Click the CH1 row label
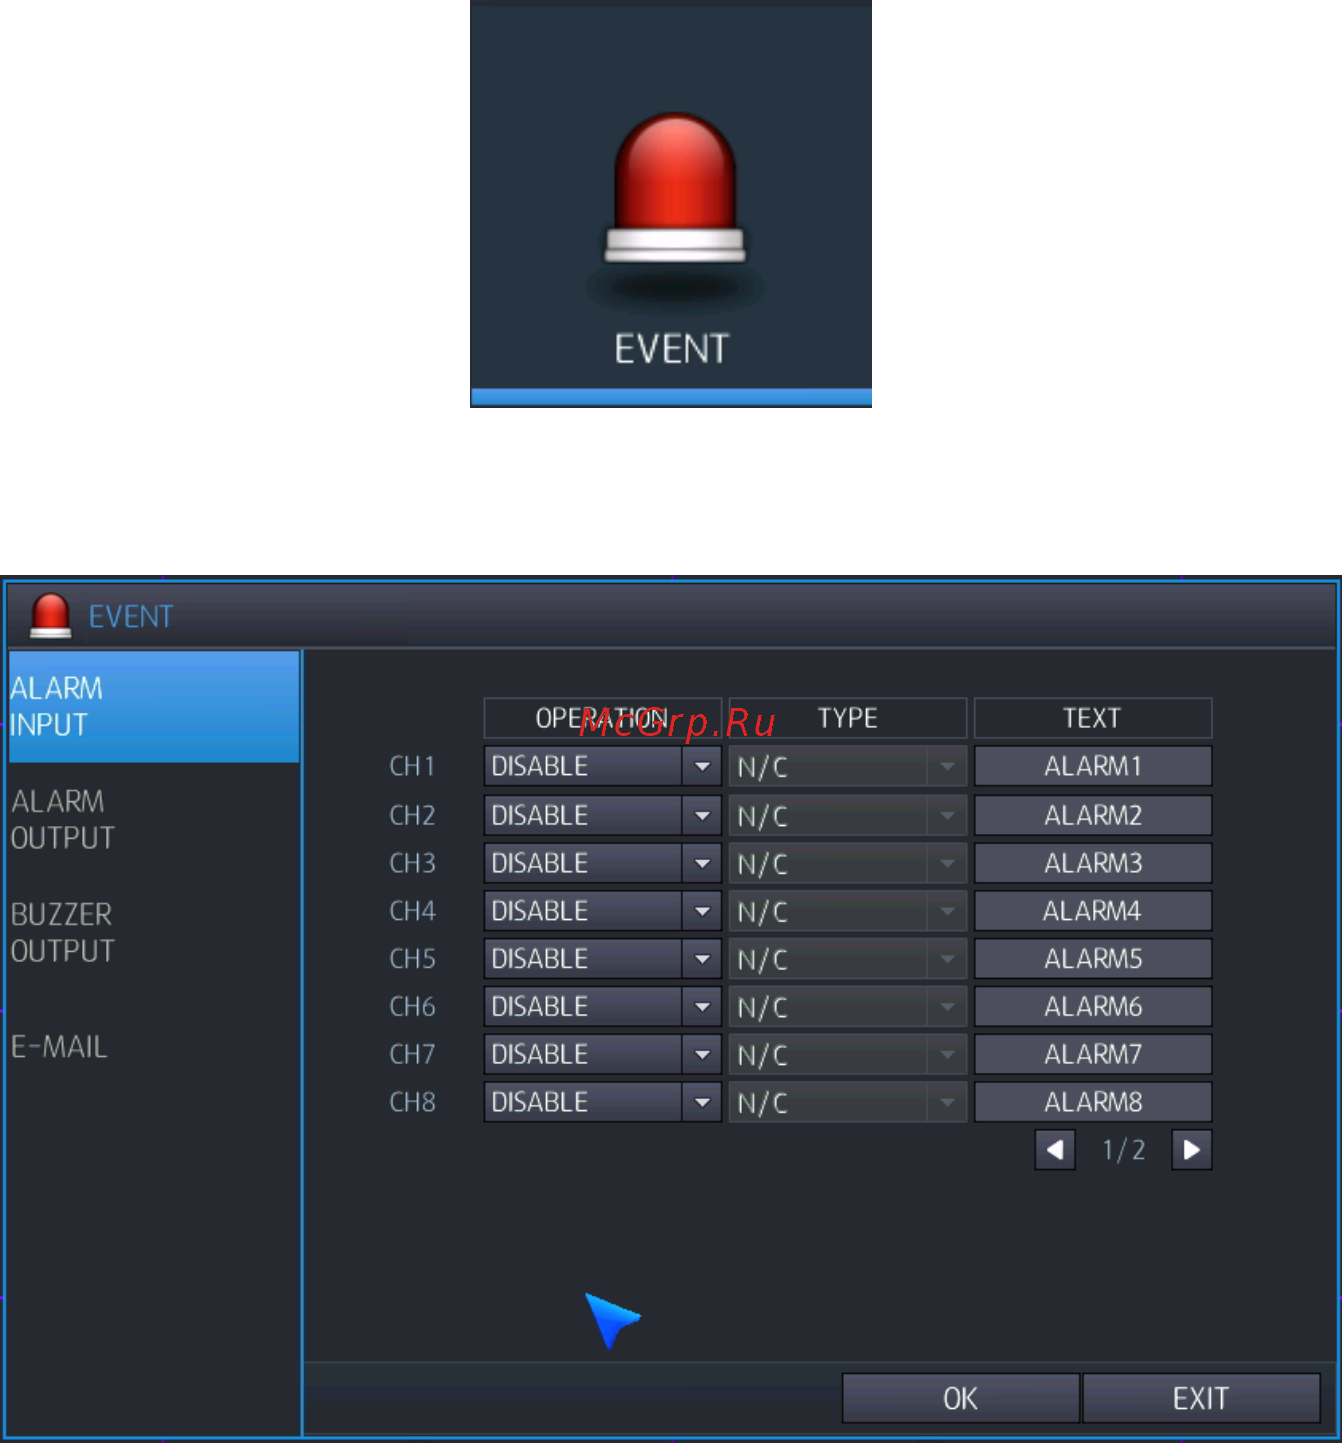 tap(412, 767)
